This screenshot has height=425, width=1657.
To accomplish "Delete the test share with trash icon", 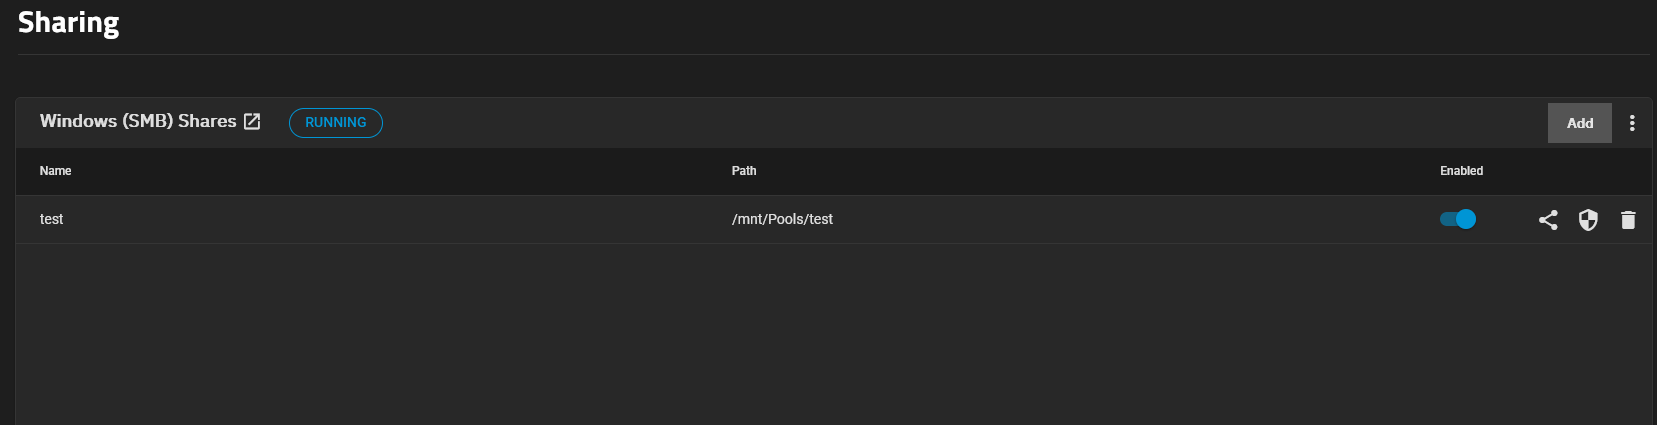I will click(1628, 220).
